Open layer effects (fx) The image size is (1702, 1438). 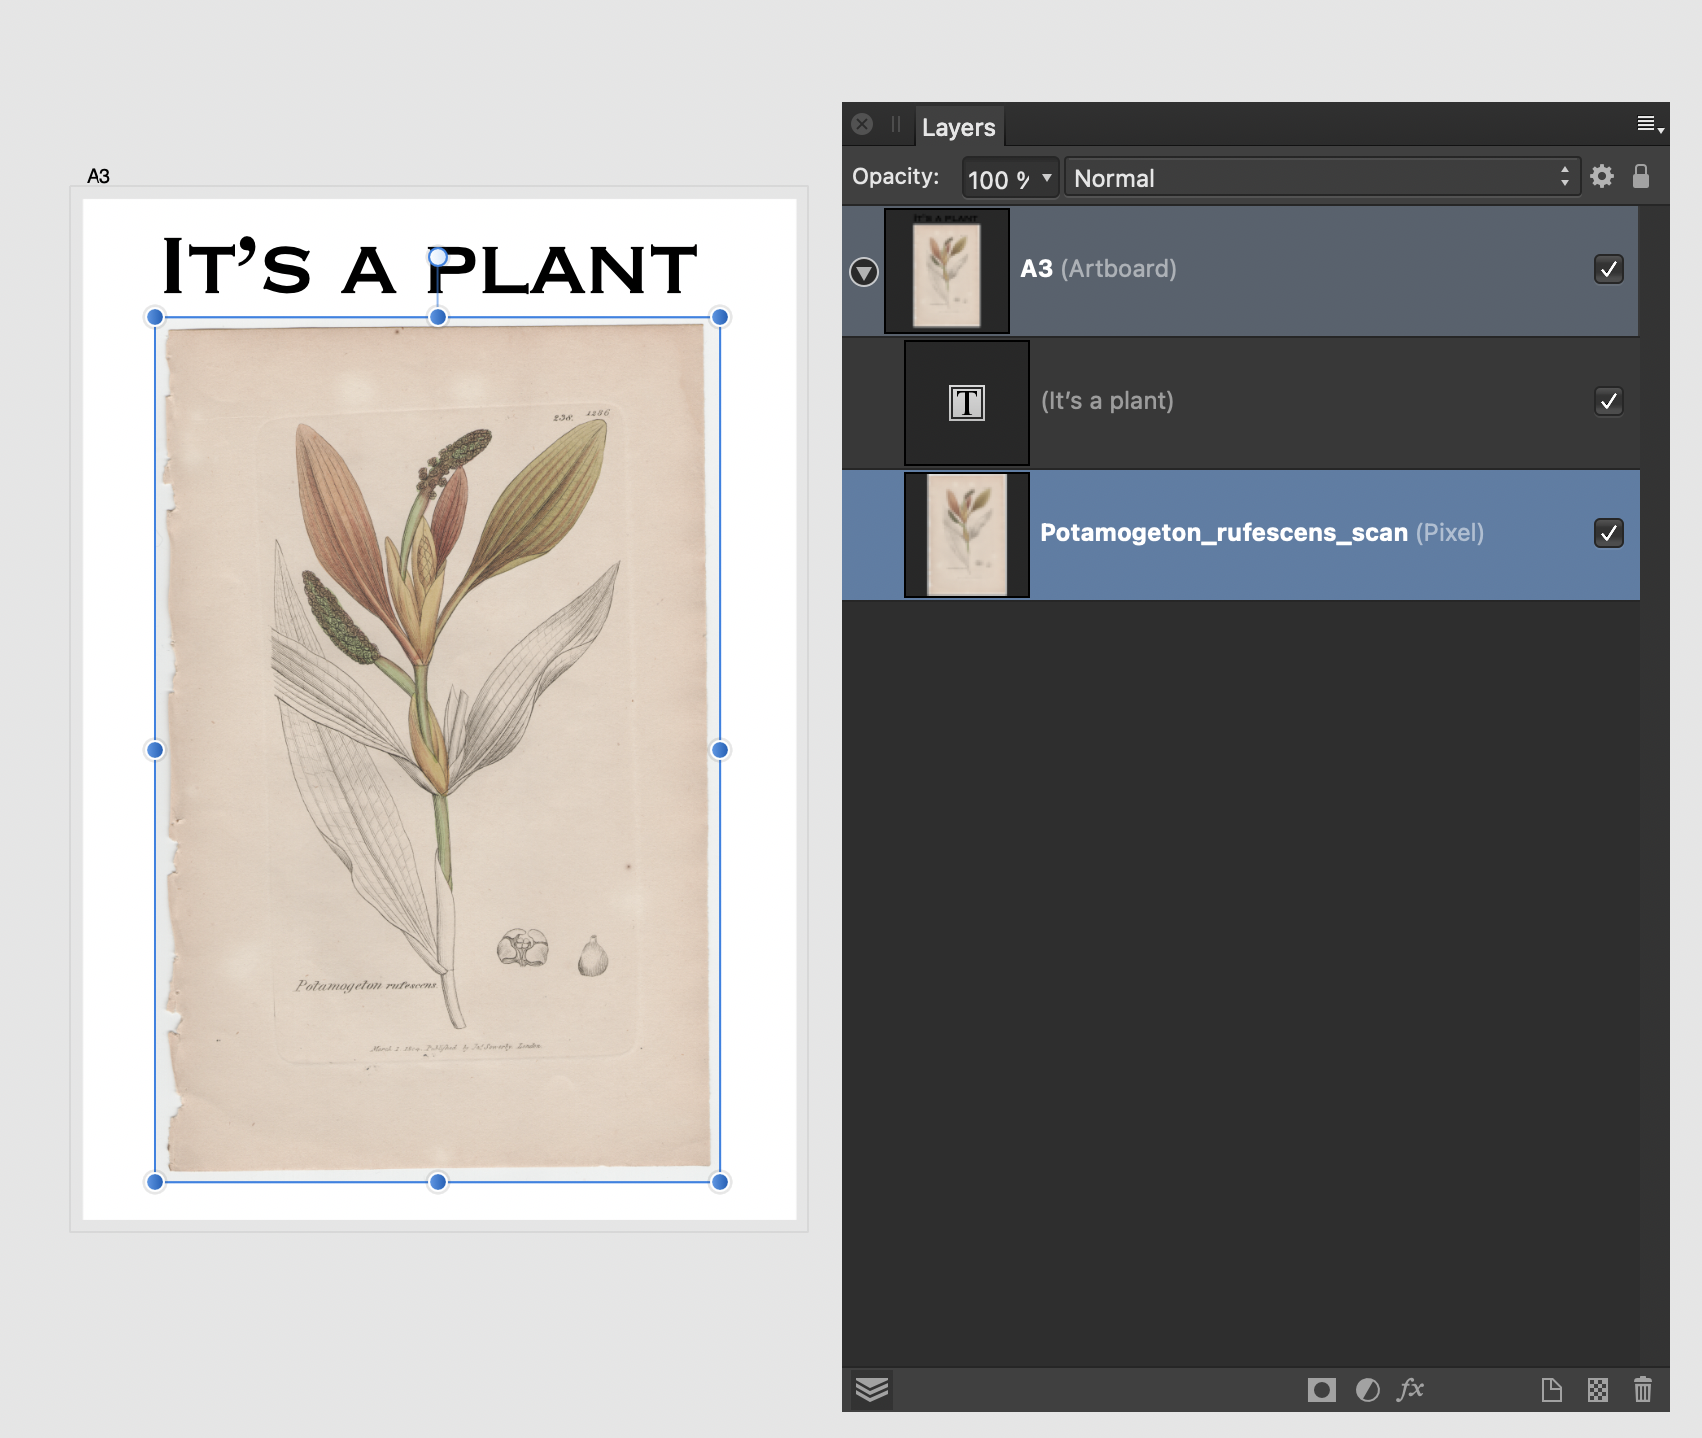(x=1411, y=1389)
